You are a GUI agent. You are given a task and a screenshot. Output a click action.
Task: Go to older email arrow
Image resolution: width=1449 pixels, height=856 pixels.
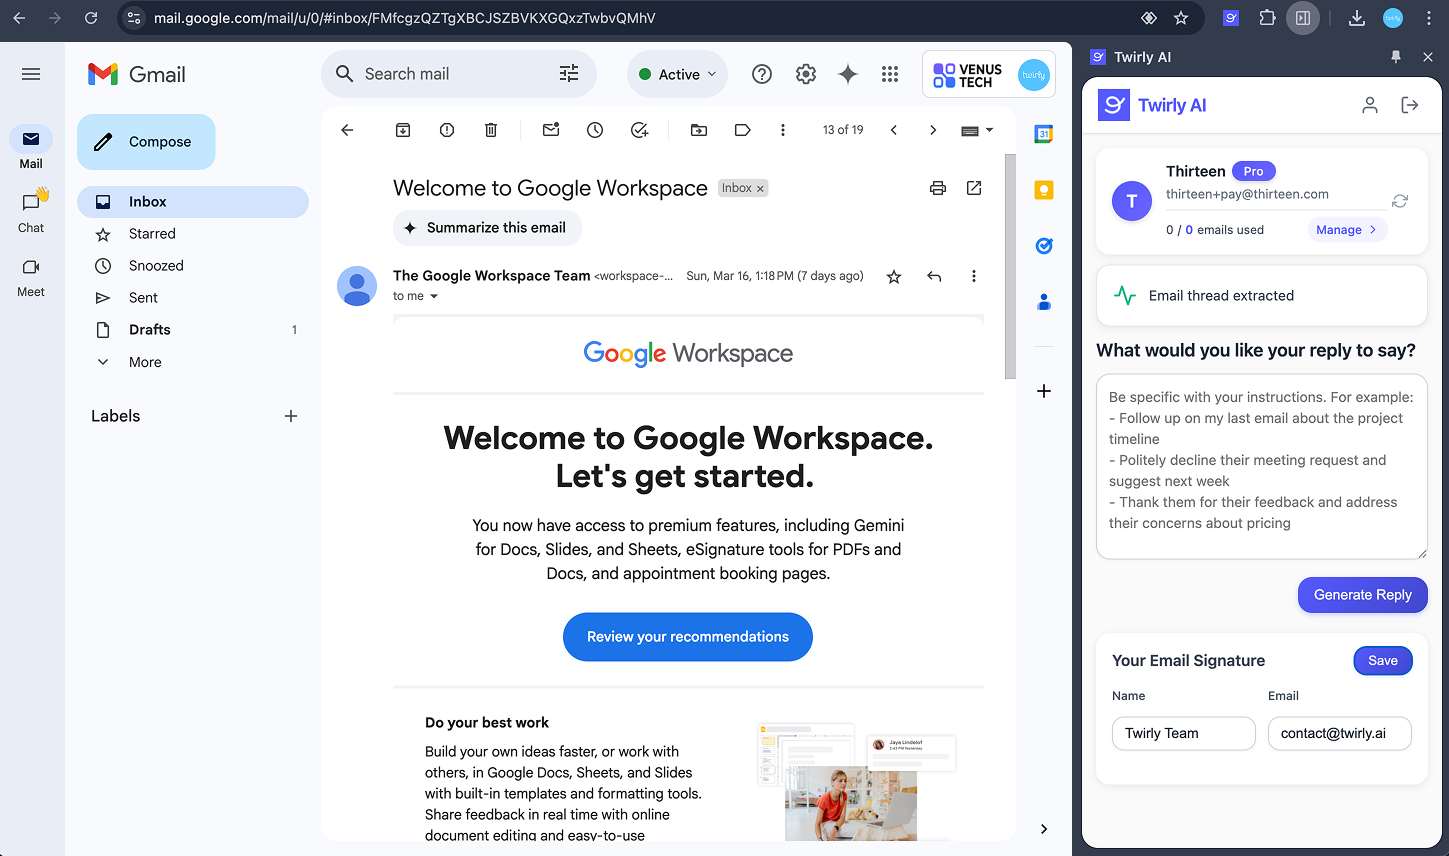click(933, 130)
